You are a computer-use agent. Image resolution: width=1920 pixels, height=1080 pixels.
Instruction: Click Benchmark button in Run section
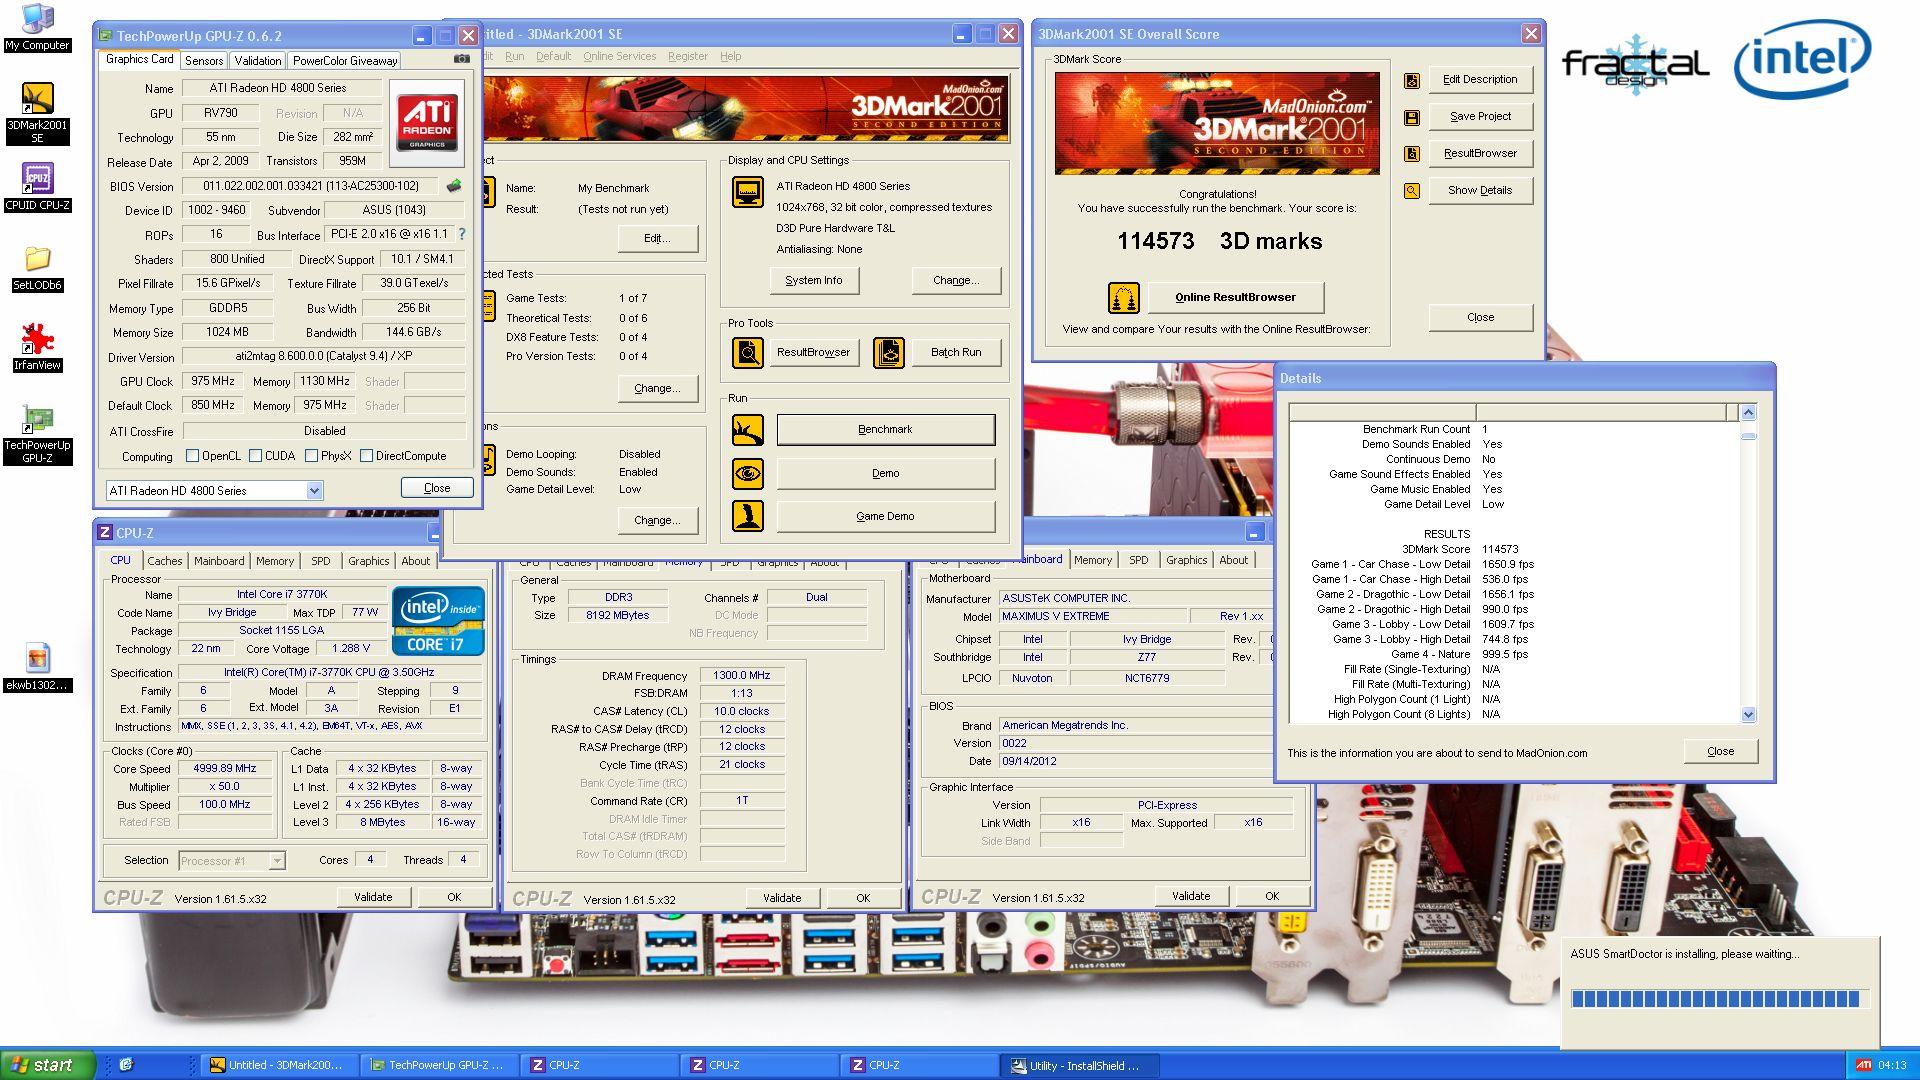pos(886,430)
